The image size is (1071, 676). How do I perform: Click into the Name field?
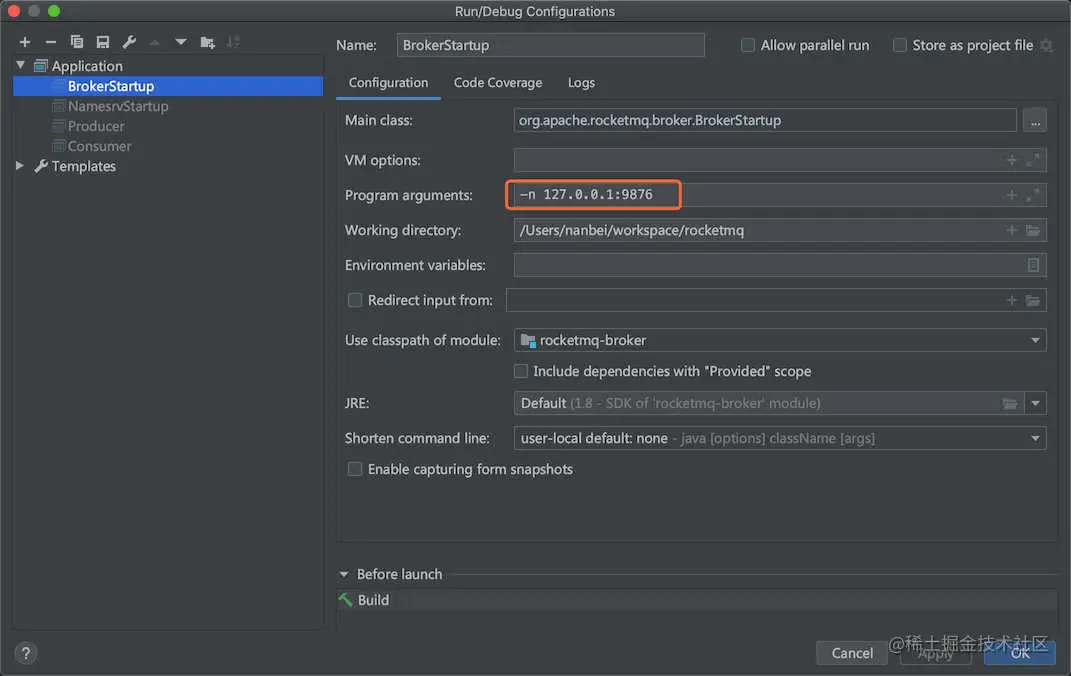pyautogui.click(x=551, y=45)
